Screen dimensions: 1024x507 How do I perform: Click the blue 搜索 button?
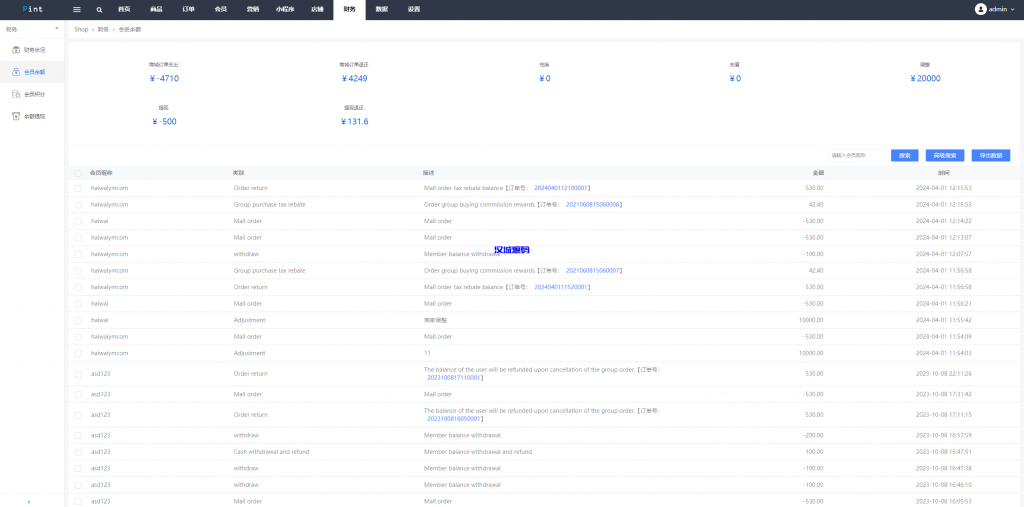click(904, 155)
